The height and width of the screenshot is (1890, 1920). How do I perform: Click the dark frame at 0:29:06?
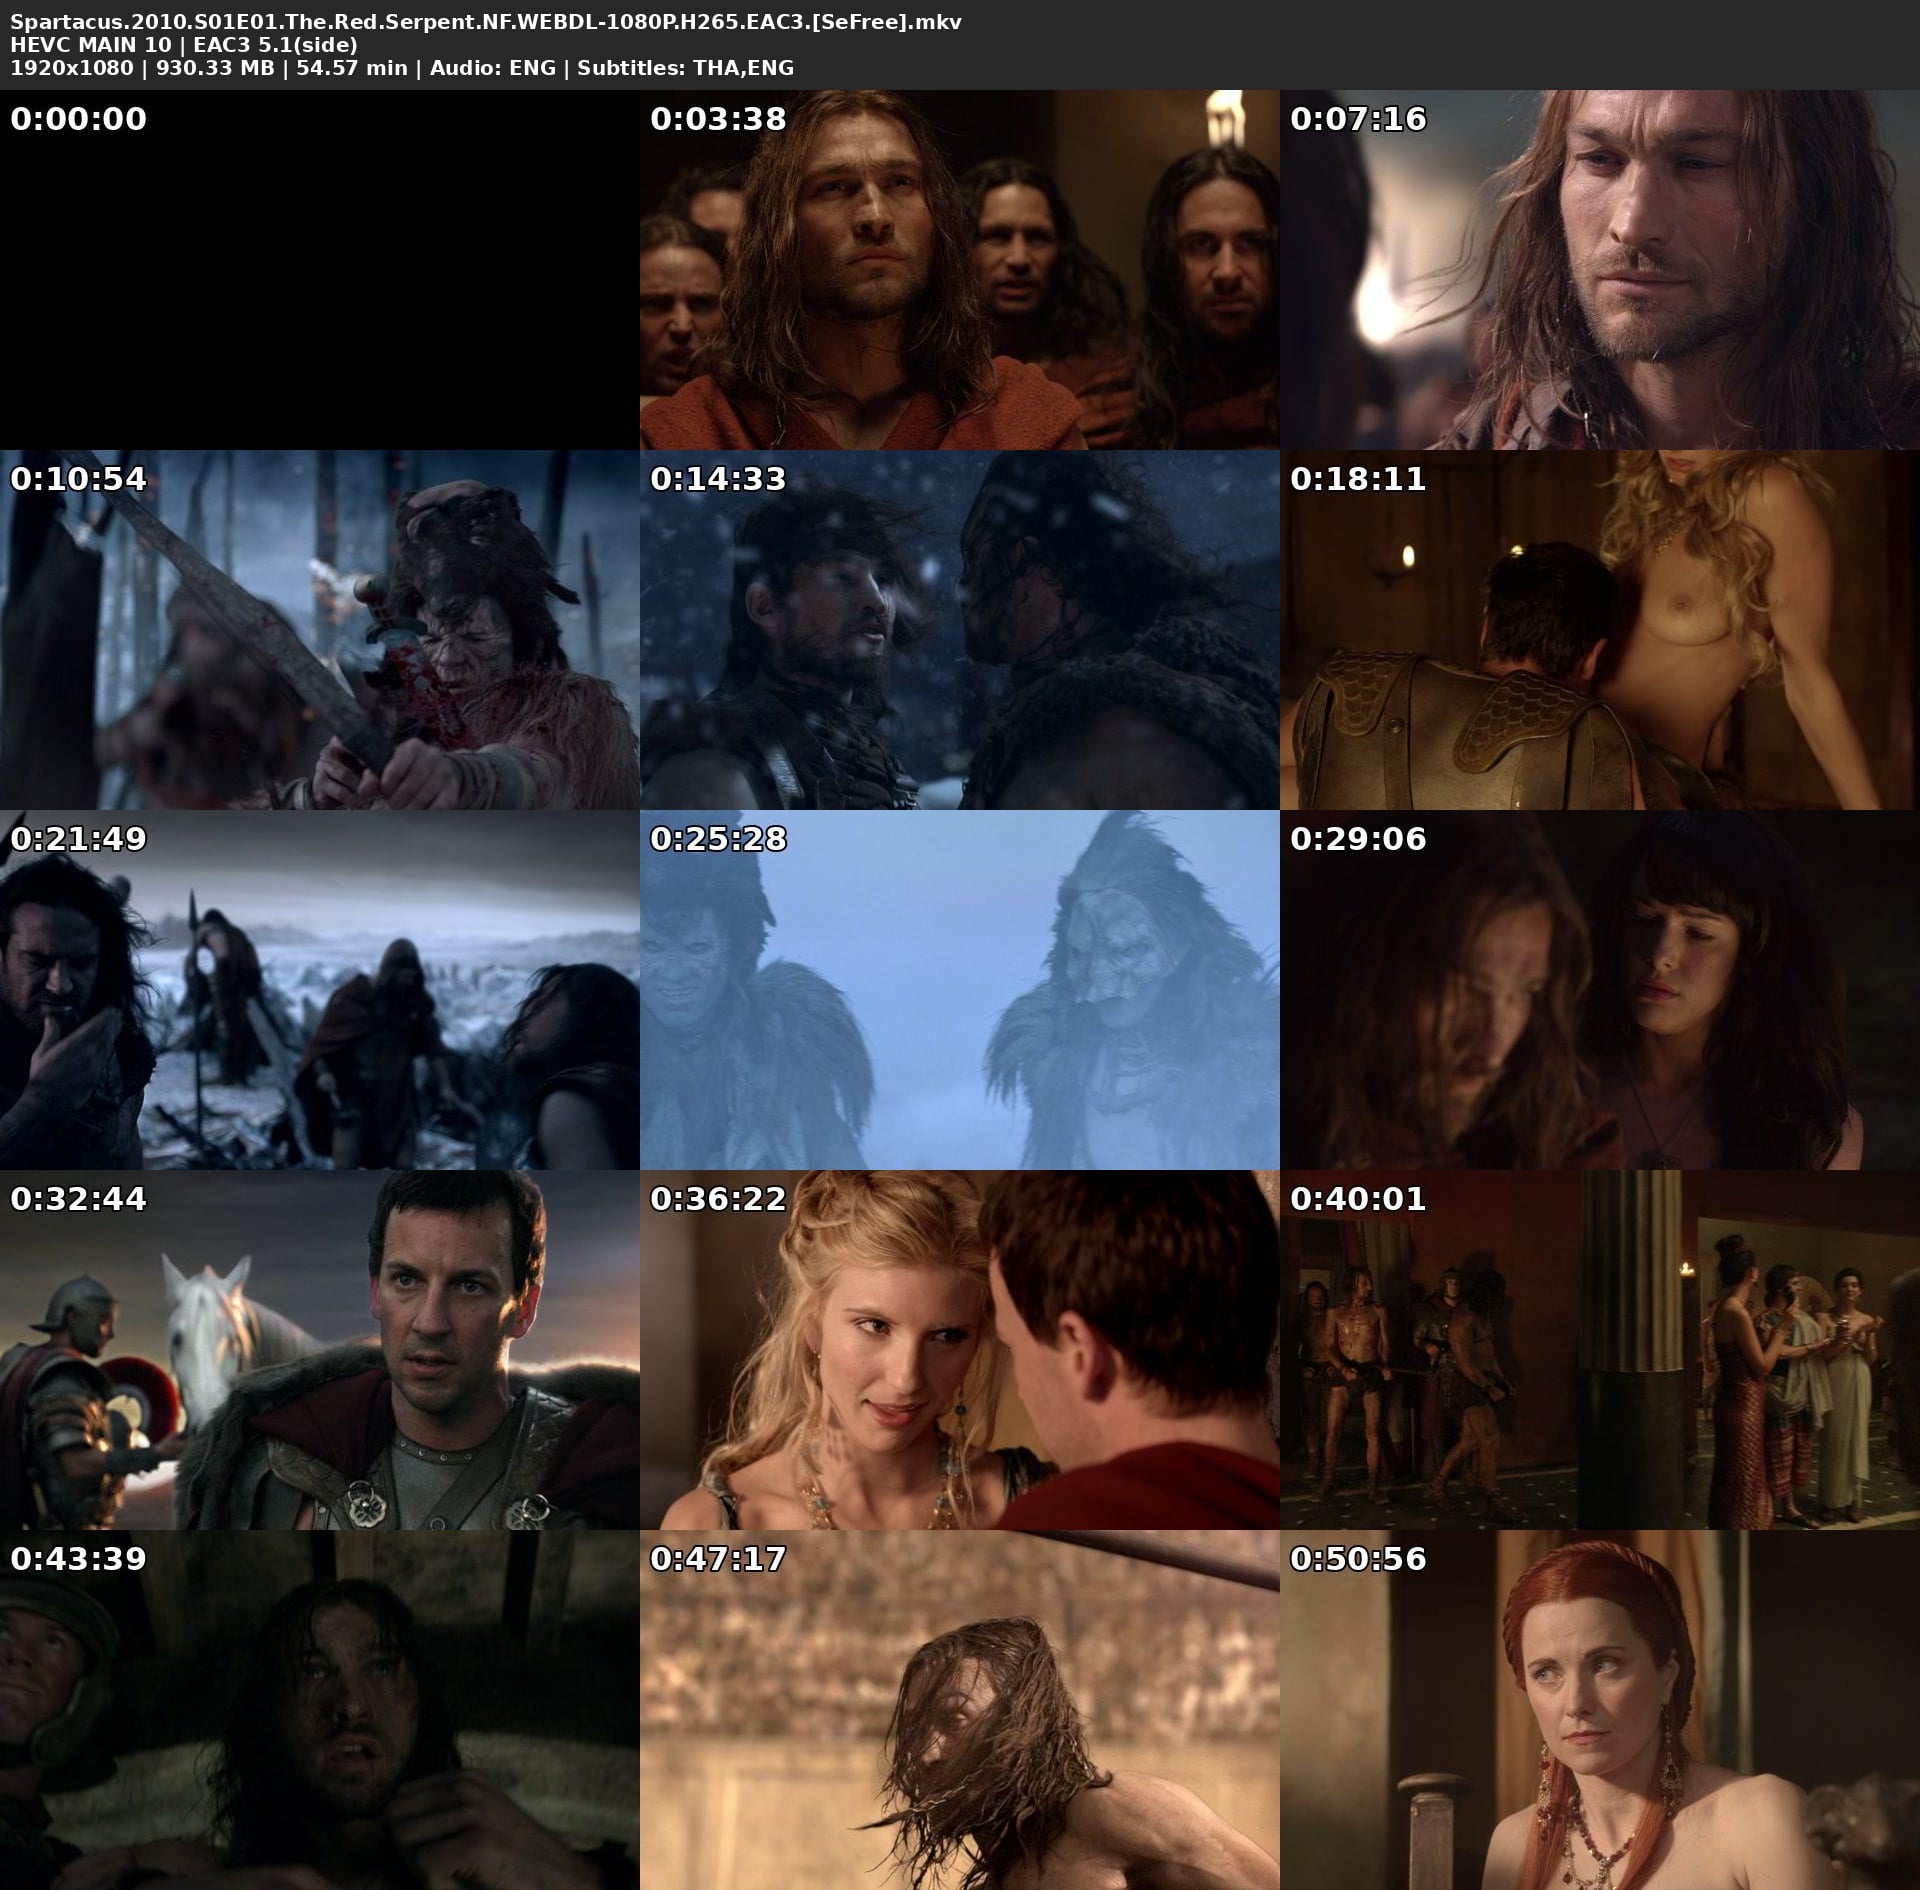pyautogui.click(x=1599, y=990)
